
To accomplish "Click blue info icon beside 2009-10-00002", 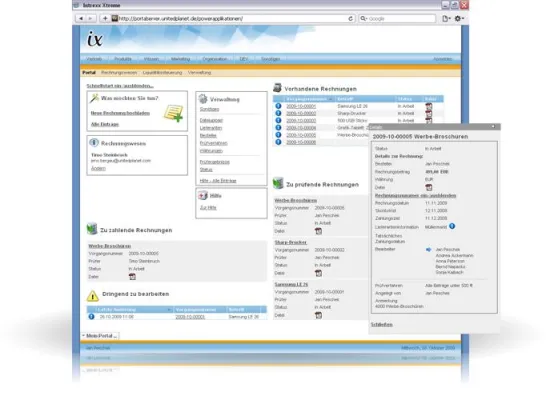I will [x=278, y=113].
